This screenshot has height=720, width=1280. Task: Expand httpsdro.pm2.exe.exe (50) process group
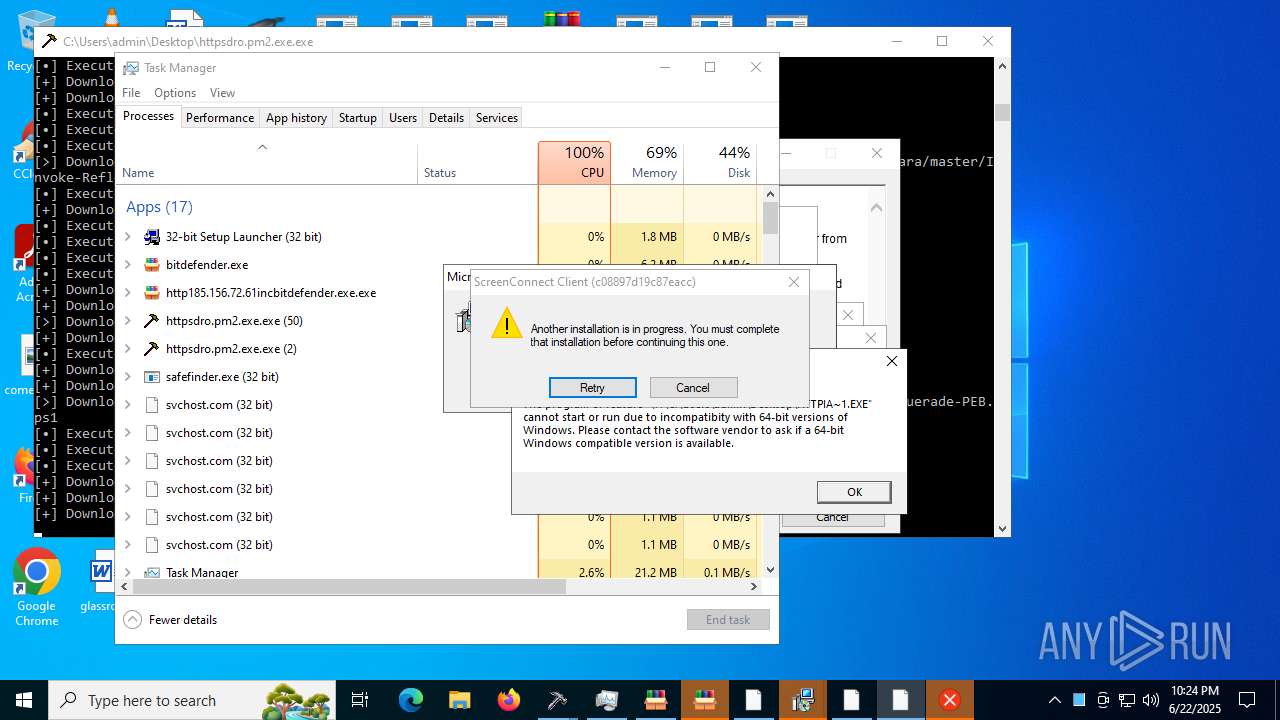coord(127,321)
